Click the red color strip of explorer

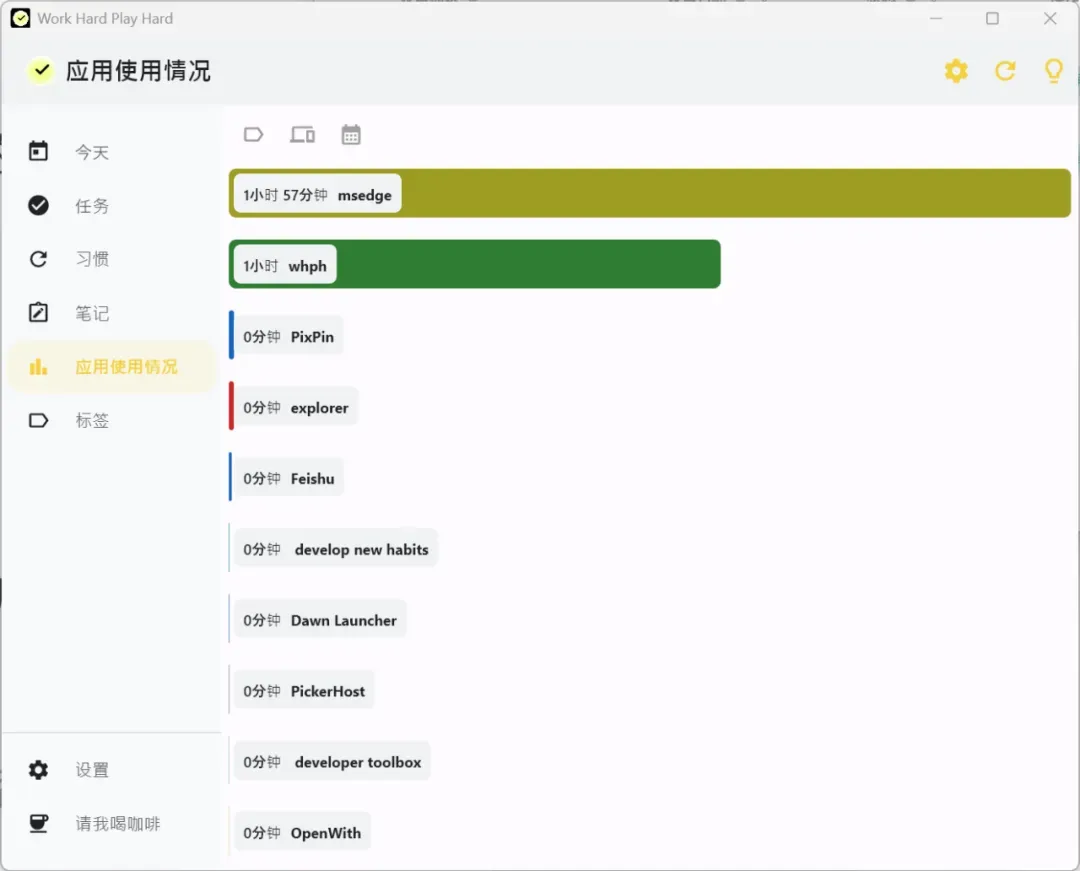pyautogui.click(x=231, y=406)
